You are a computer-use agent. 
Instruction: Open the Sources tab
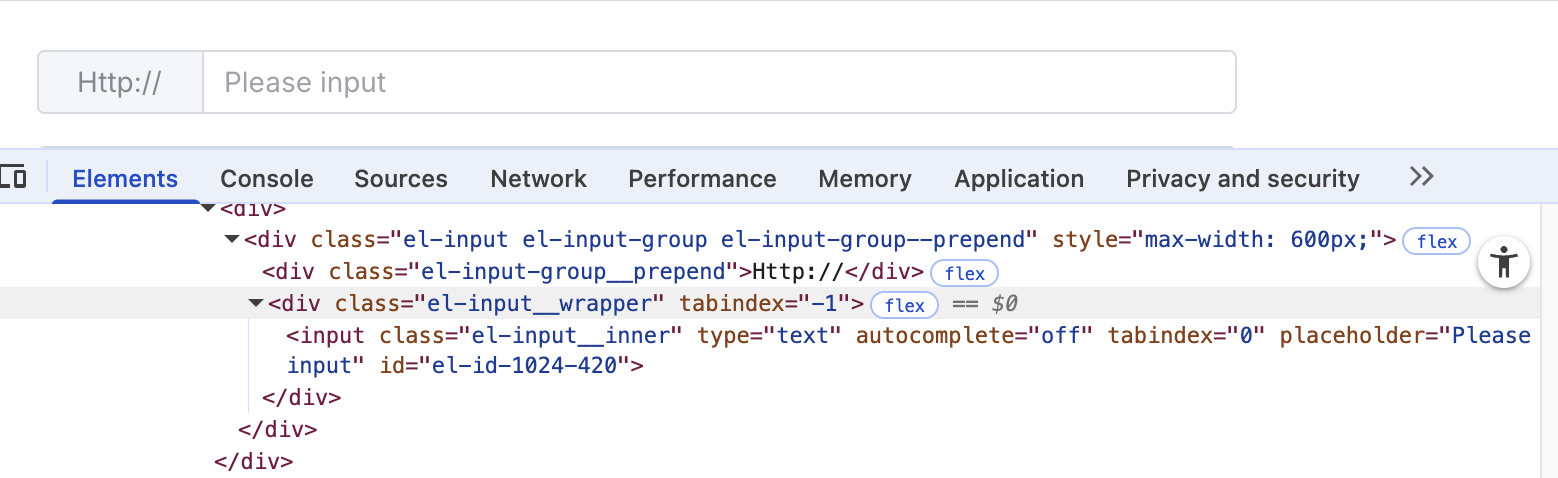point(400,179)
